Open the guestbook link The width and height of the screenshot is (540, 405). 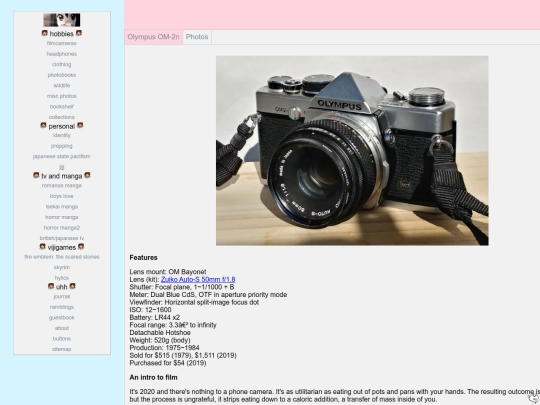[x=62, y=318]
